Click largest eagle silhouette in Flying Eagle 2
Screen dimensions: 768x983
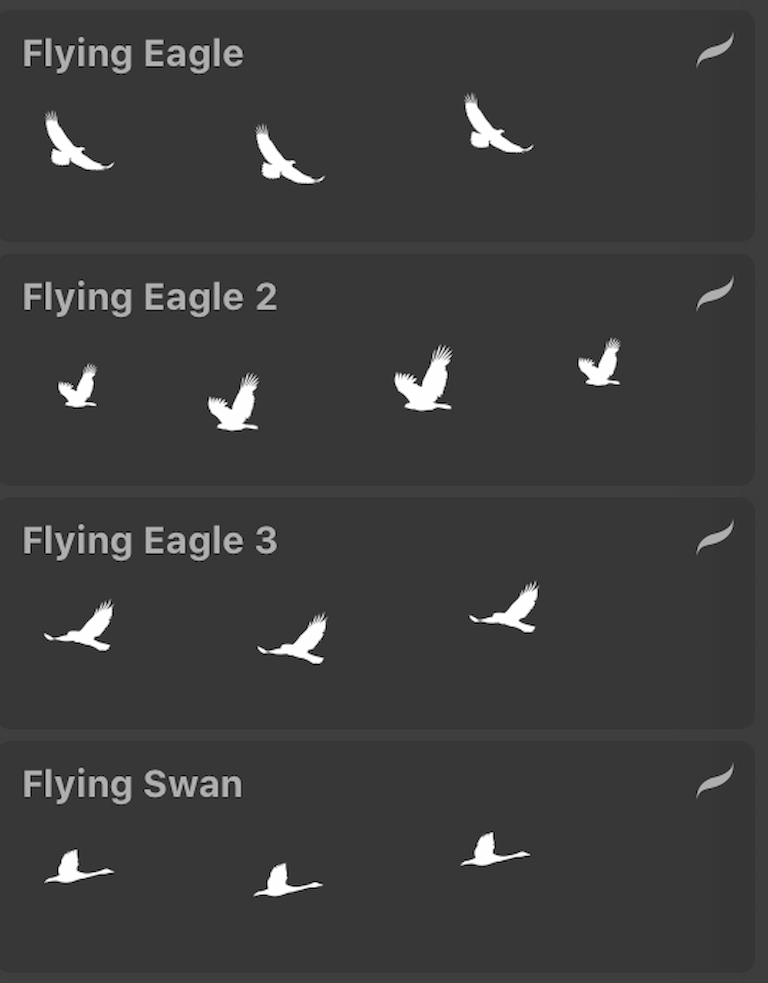[x=424, y=378]
